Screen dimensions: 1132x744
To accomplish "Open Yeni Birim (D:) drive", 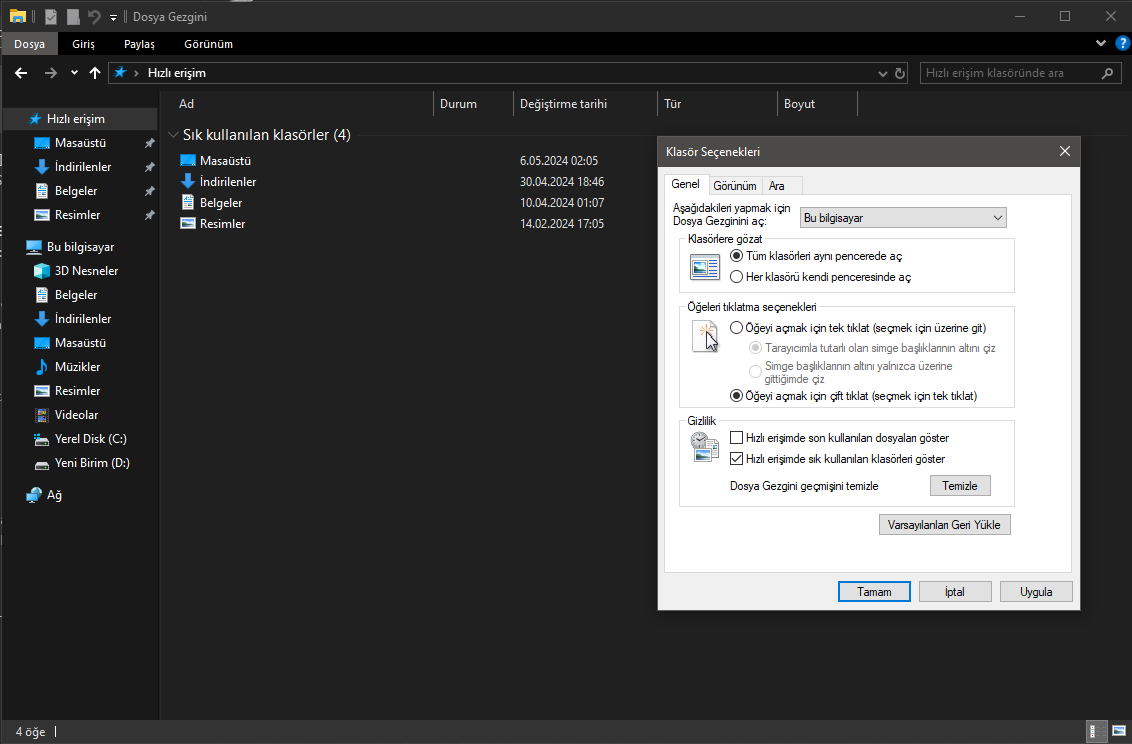I will [92, 463].
